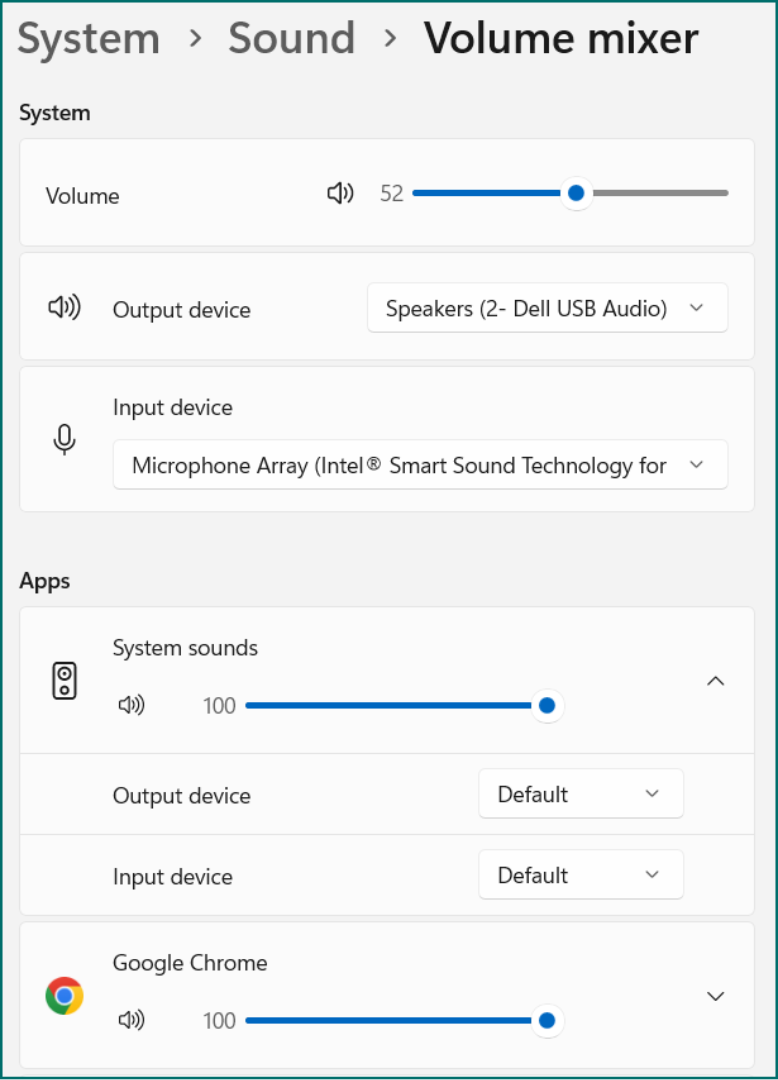Click the Input device microphone icon
Viewport: 778px width, 1080px height.
click(x=65, y=439)
